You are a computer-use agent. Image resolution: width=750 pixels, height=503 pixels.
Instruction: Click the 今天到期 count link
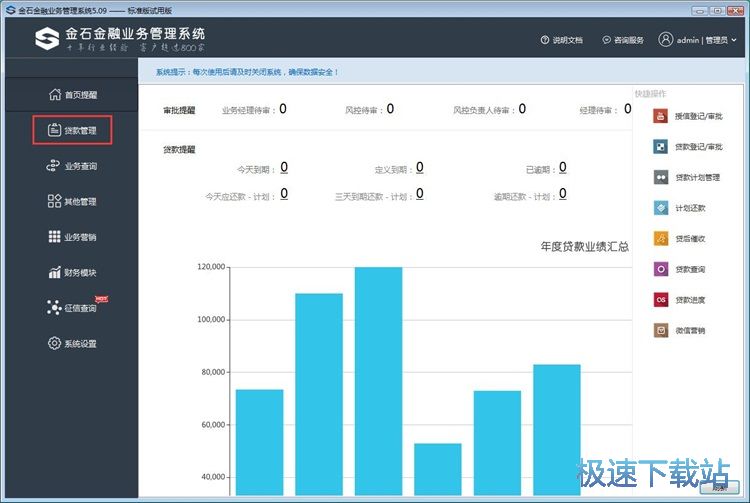point(284,167)
